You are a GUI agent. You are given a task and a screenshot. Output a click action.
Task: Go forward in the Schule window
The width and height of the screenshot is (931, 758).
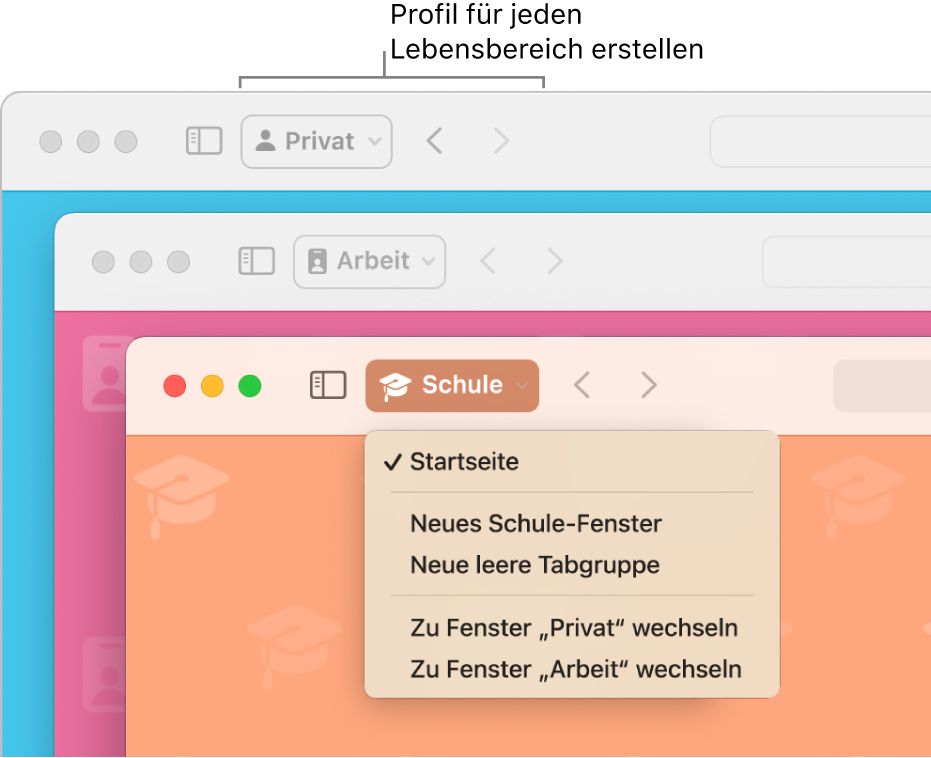(x=649, y=385)
